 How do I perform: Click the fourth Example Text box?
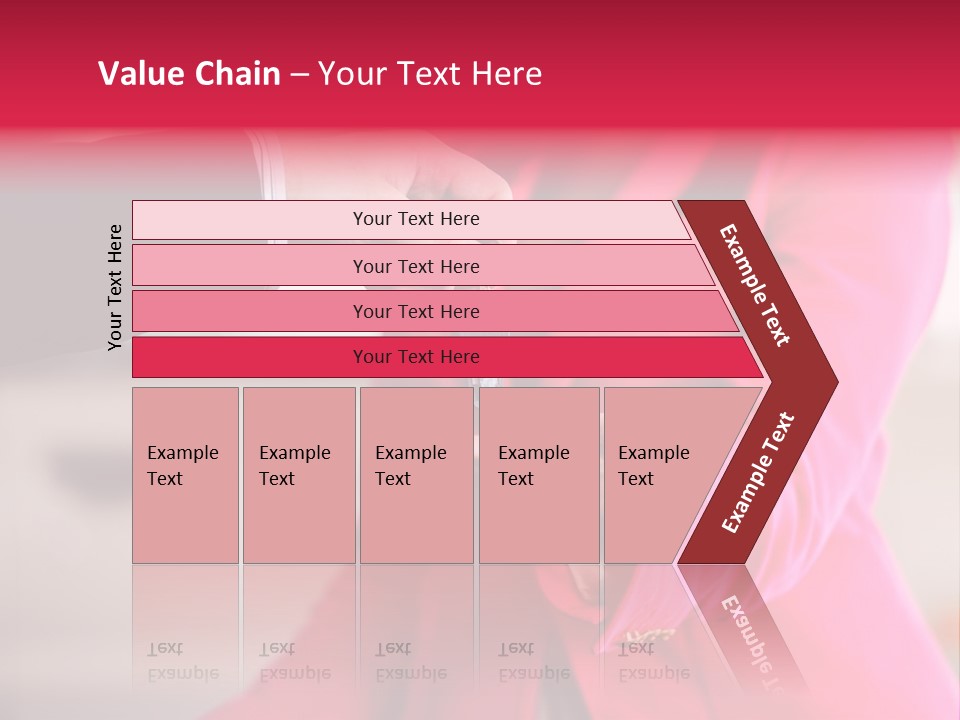539,475
